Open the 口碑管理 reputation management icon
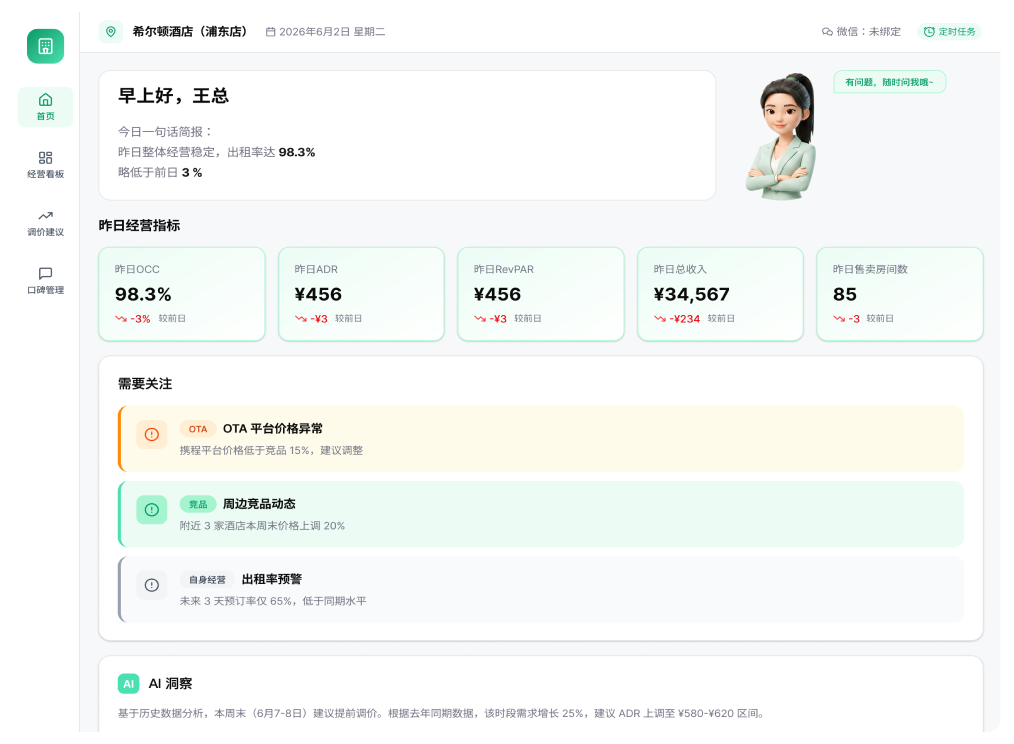This screenshot has height=744, width=1014. click(x=45, y=274)
